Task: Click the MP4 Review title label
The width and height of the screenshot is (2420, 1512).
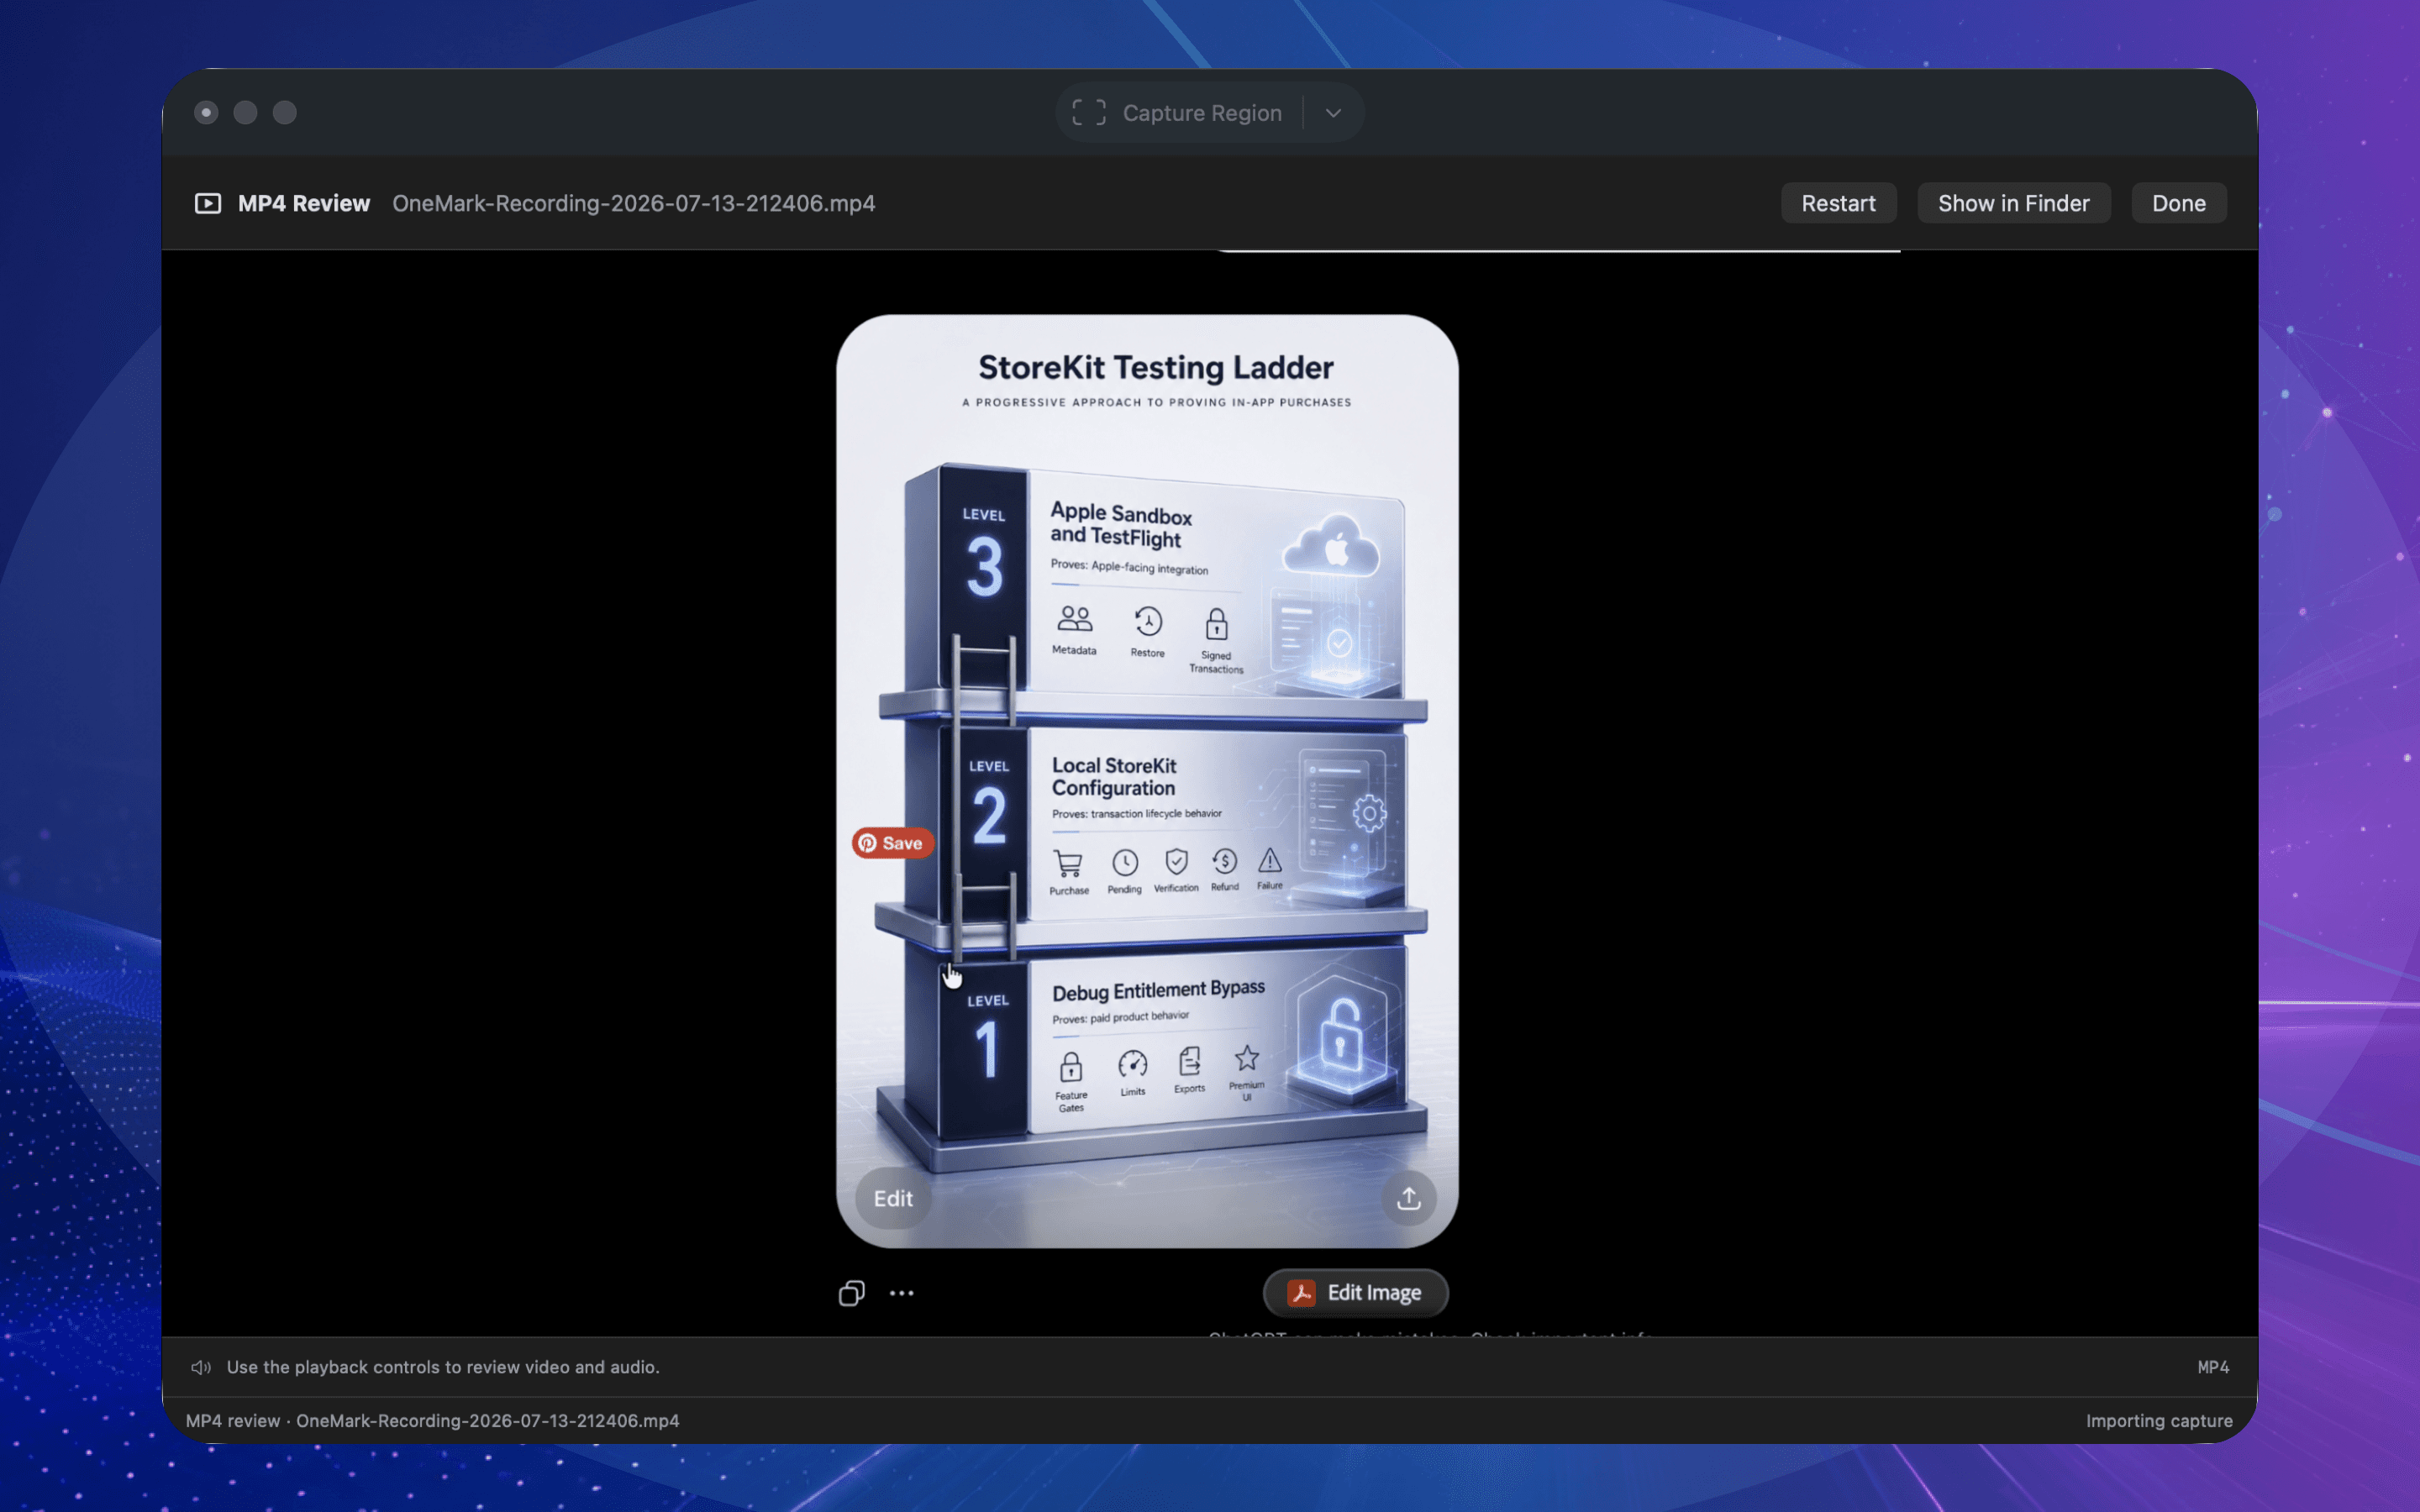Action: tap(303, 203)
